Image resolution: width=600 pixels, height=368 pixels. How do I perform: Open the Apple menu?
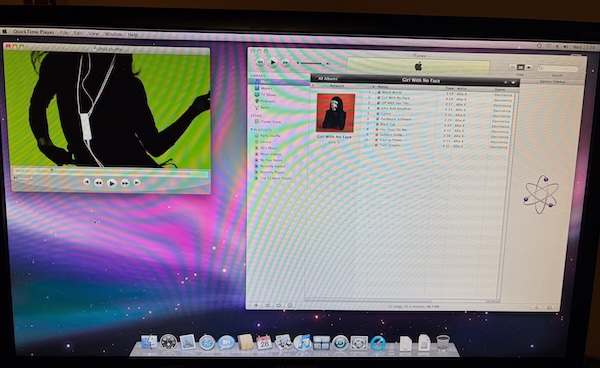tap(5, 31)
